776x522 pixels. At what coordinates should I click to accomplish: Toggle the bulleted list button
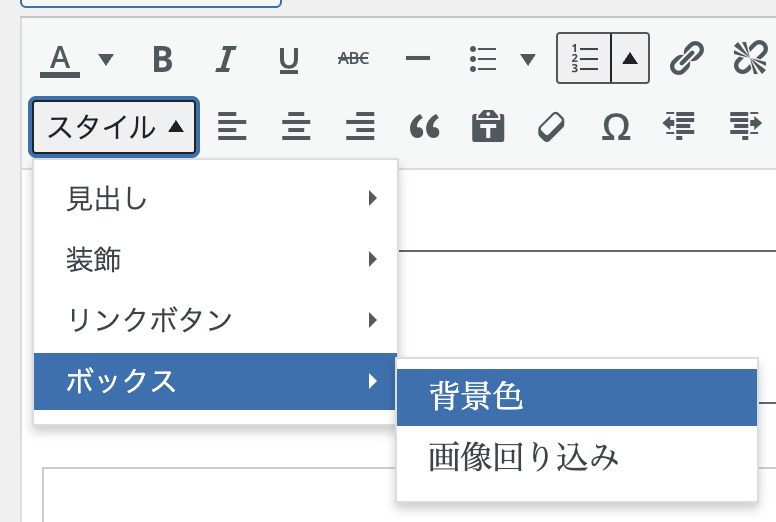tap(483, 59)
